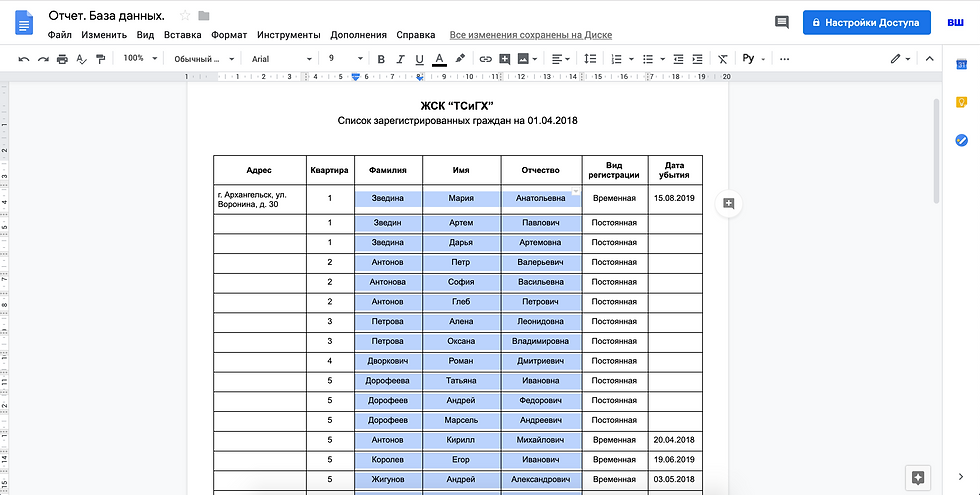Click the "Вид регистрации" column header
Screen dimensions: 980x495
(614, 171)
